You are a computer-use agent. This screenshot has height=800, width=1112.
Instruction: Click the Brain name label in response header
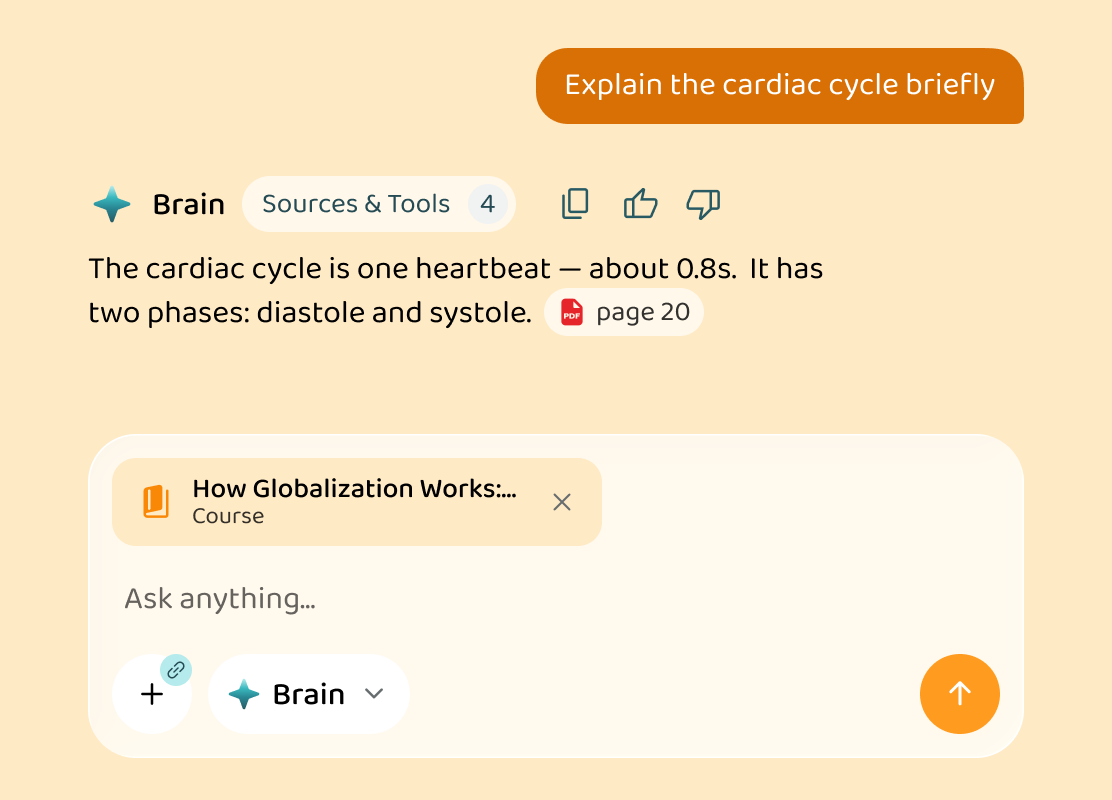point(189,204)
